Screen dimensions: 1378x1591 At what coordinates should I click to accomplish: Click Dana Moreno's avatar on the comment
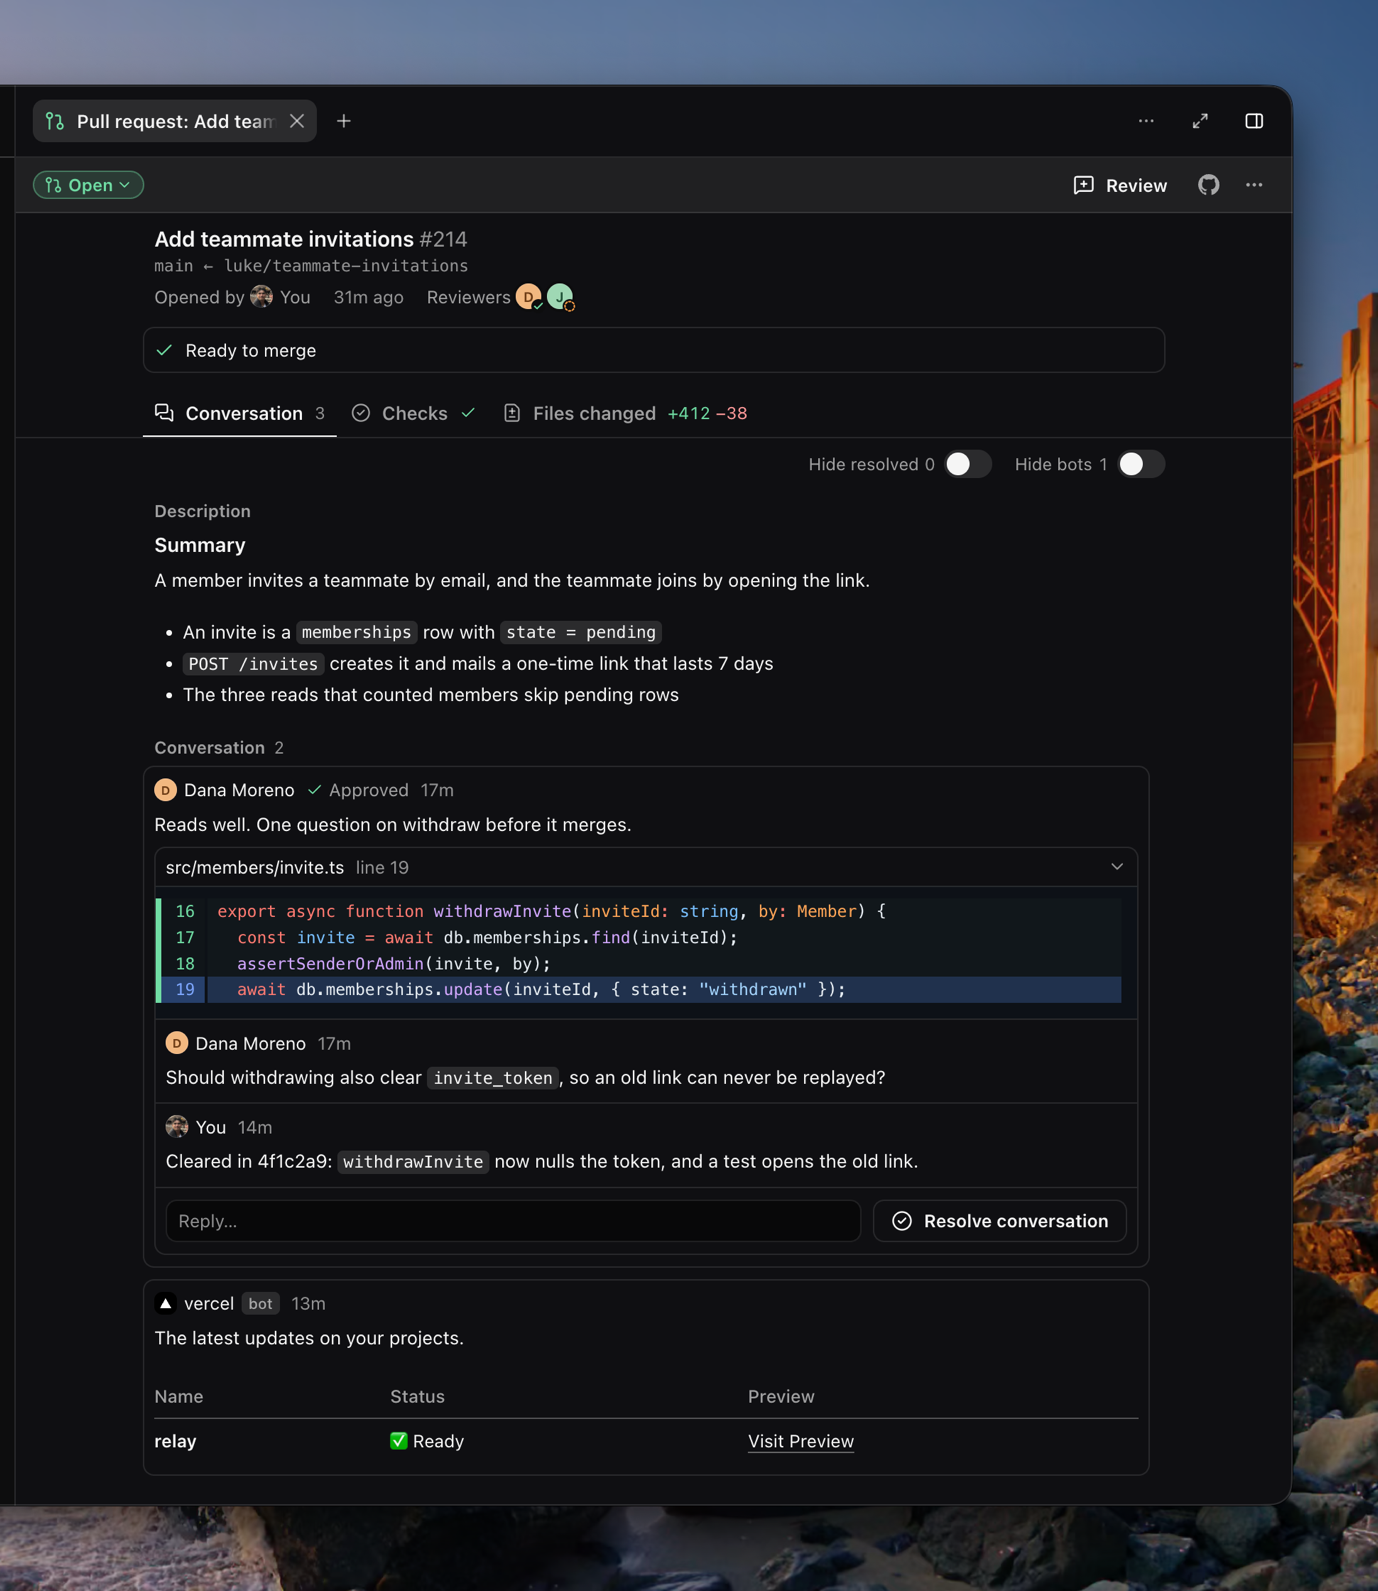pyautogui.click(x=177, y=1043)
